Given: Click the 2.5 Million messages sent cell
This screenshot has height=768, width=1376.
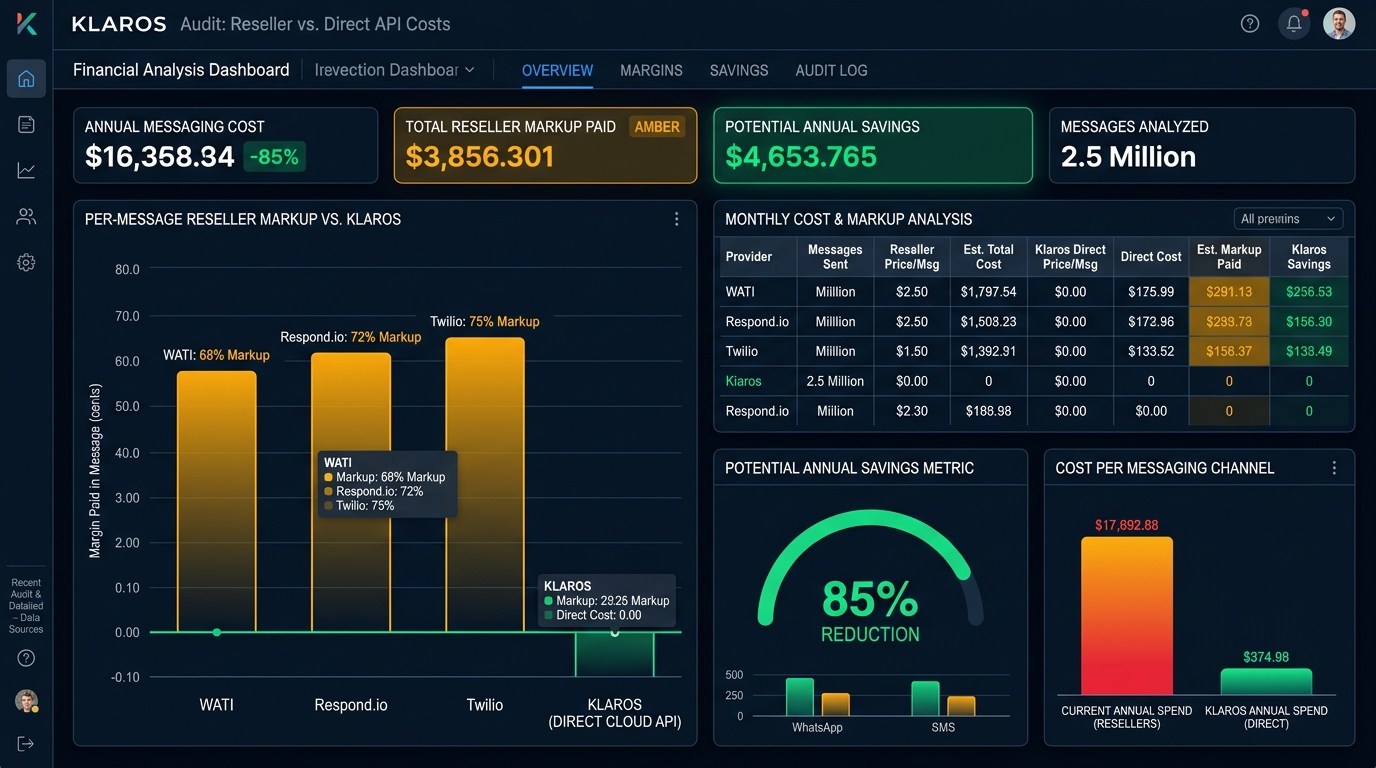Looking at the screenshot, I should pos(835,381).
